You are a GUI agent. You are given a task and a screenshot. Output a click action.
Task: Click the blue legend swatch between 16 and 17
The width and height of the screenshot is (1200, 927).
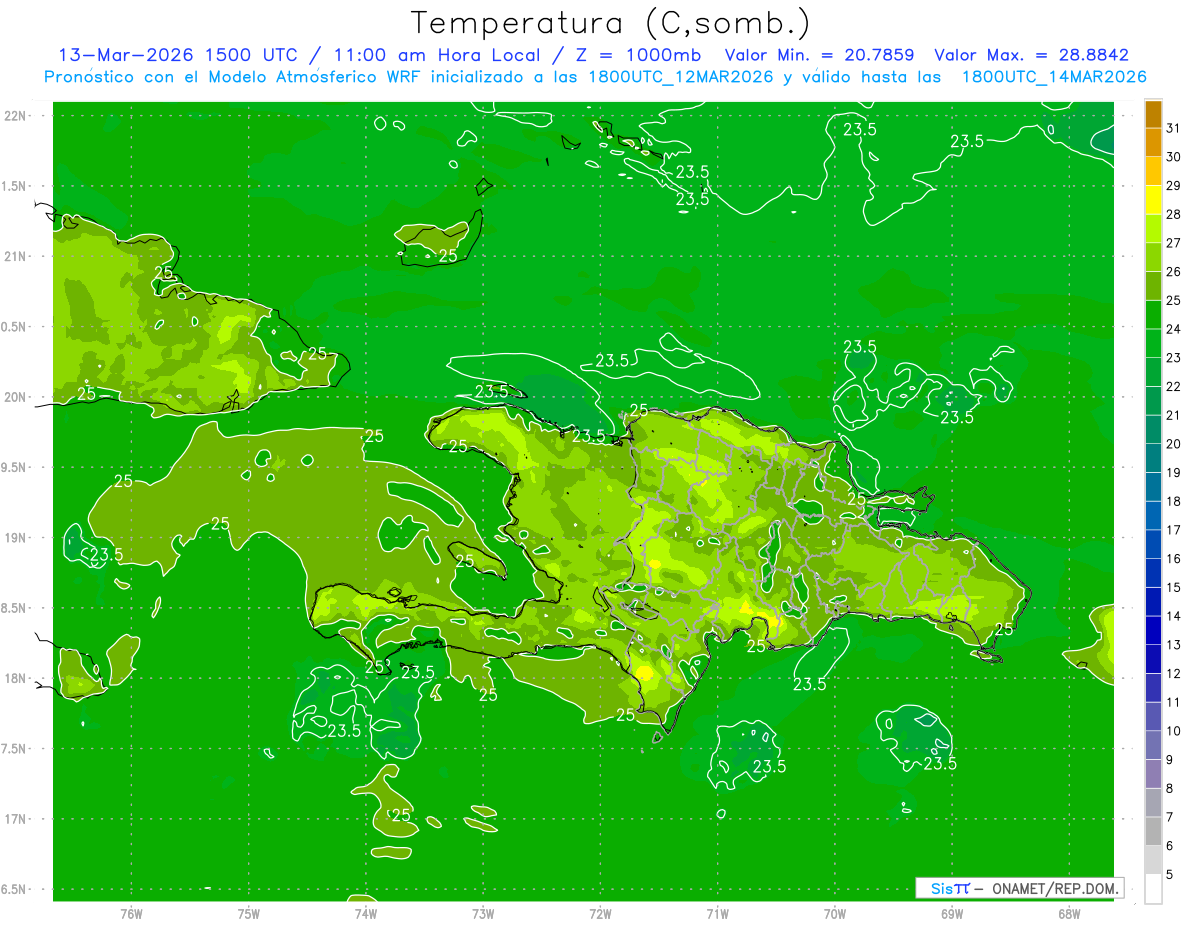pyautogui.click(x=1153, y=544)
